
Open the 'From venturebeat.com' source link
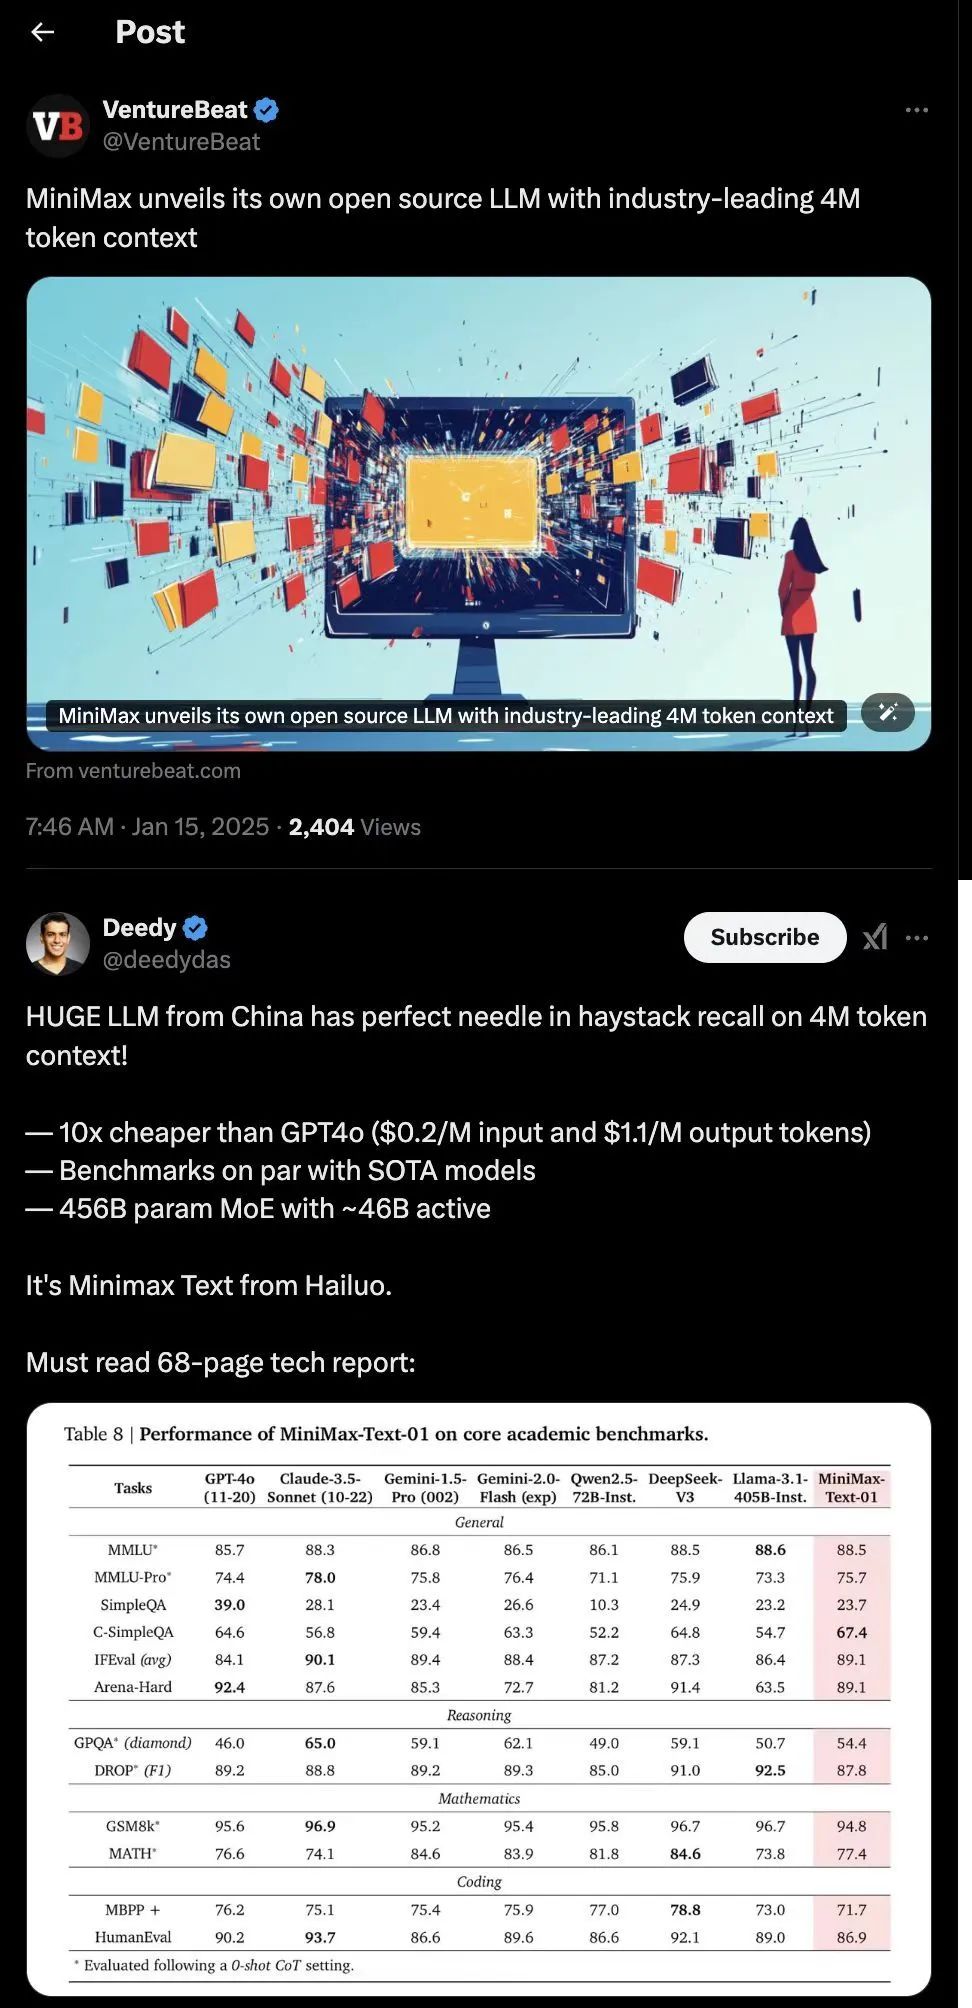pyautogui.click(x=133, y=771)
